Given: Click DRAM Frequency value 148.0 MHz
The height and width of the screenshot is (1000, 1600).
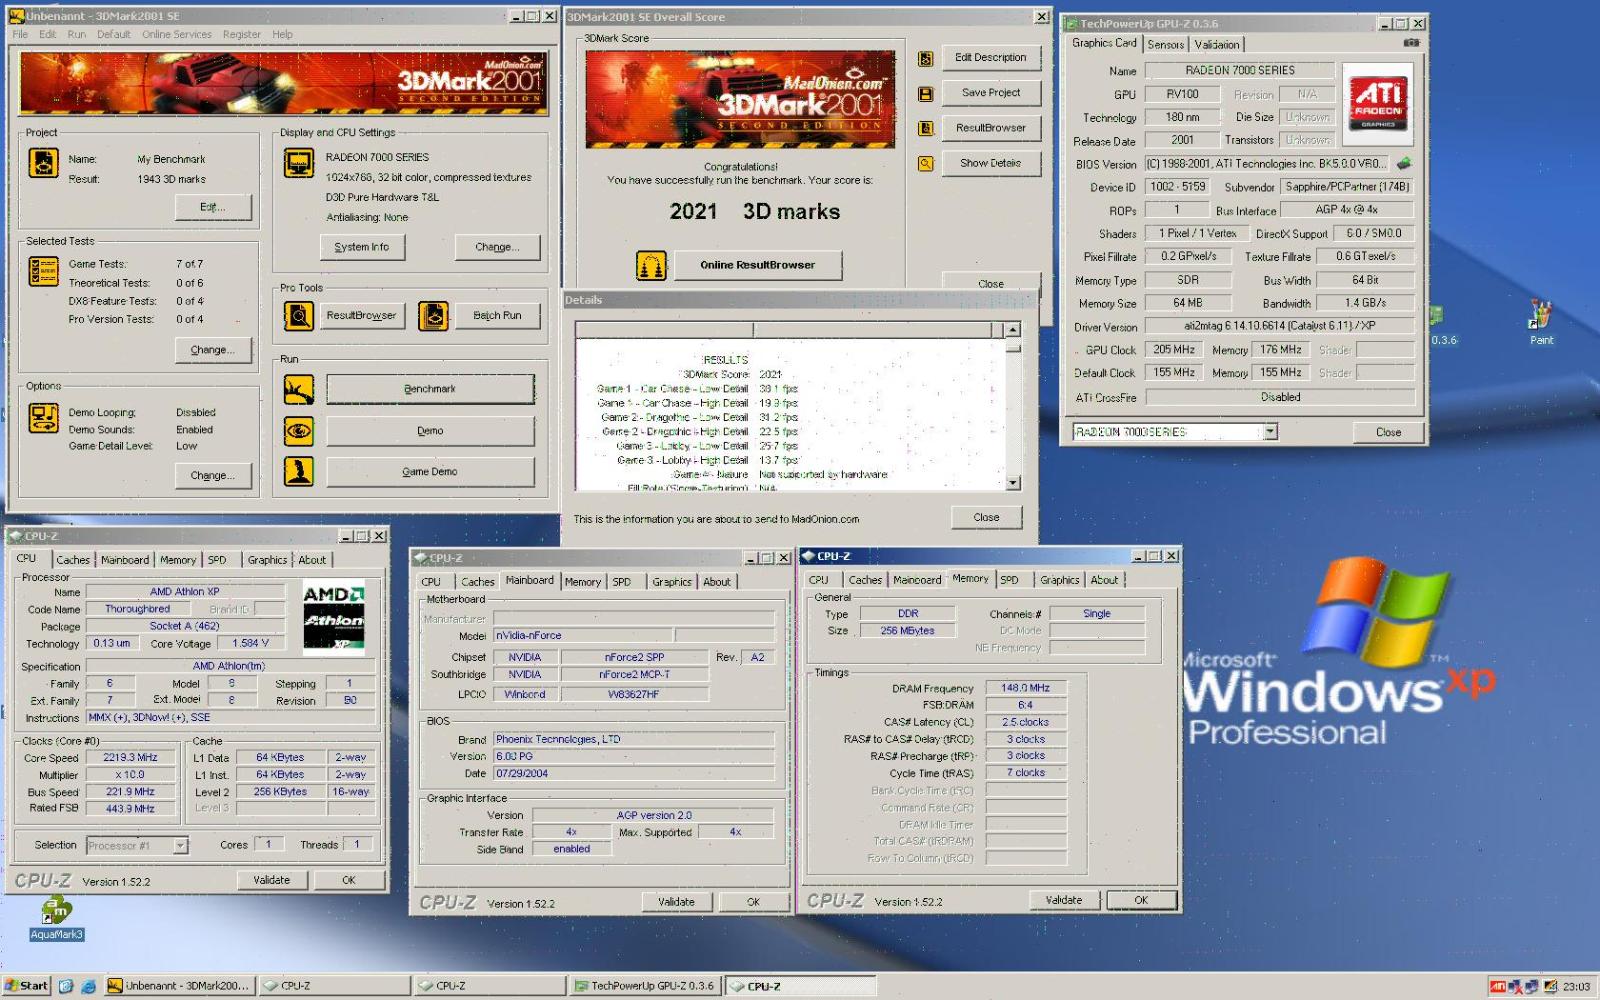Looking at the screenshot, I should coord(1026,688).
